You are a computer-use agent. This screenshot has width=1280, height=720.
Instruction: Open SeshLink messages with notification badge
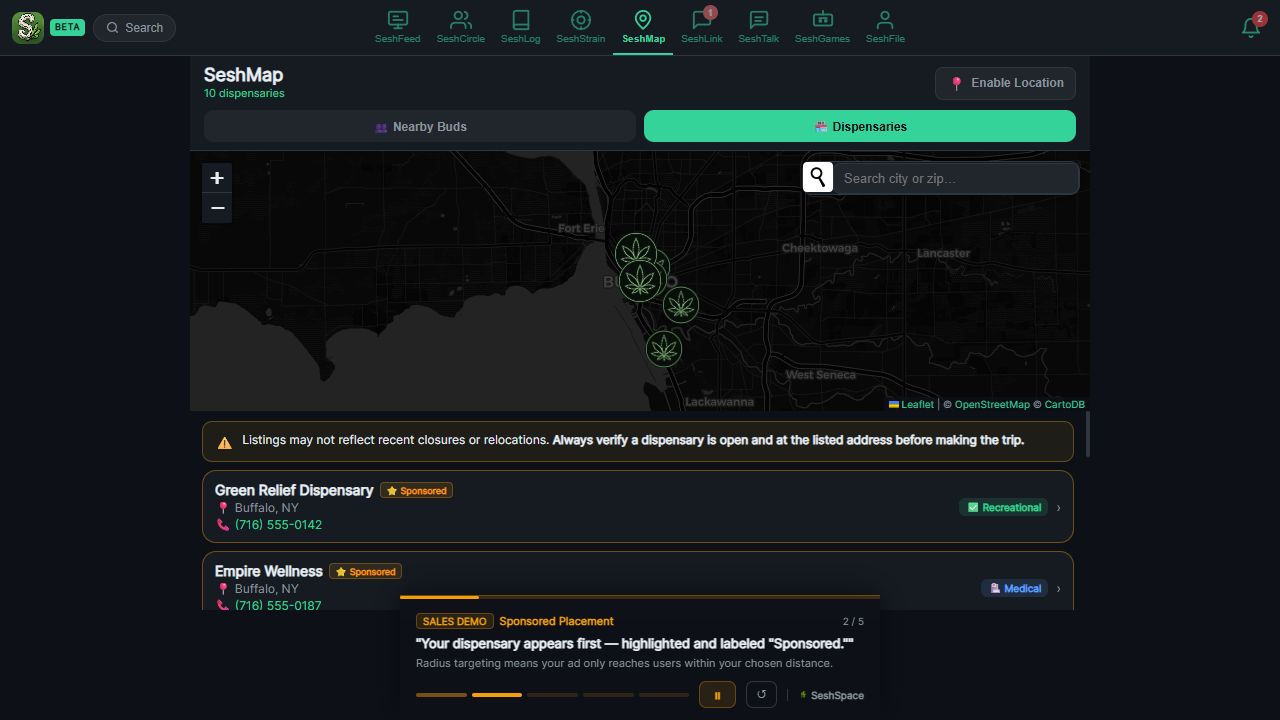pyautogui.click(x=701, y=27)
